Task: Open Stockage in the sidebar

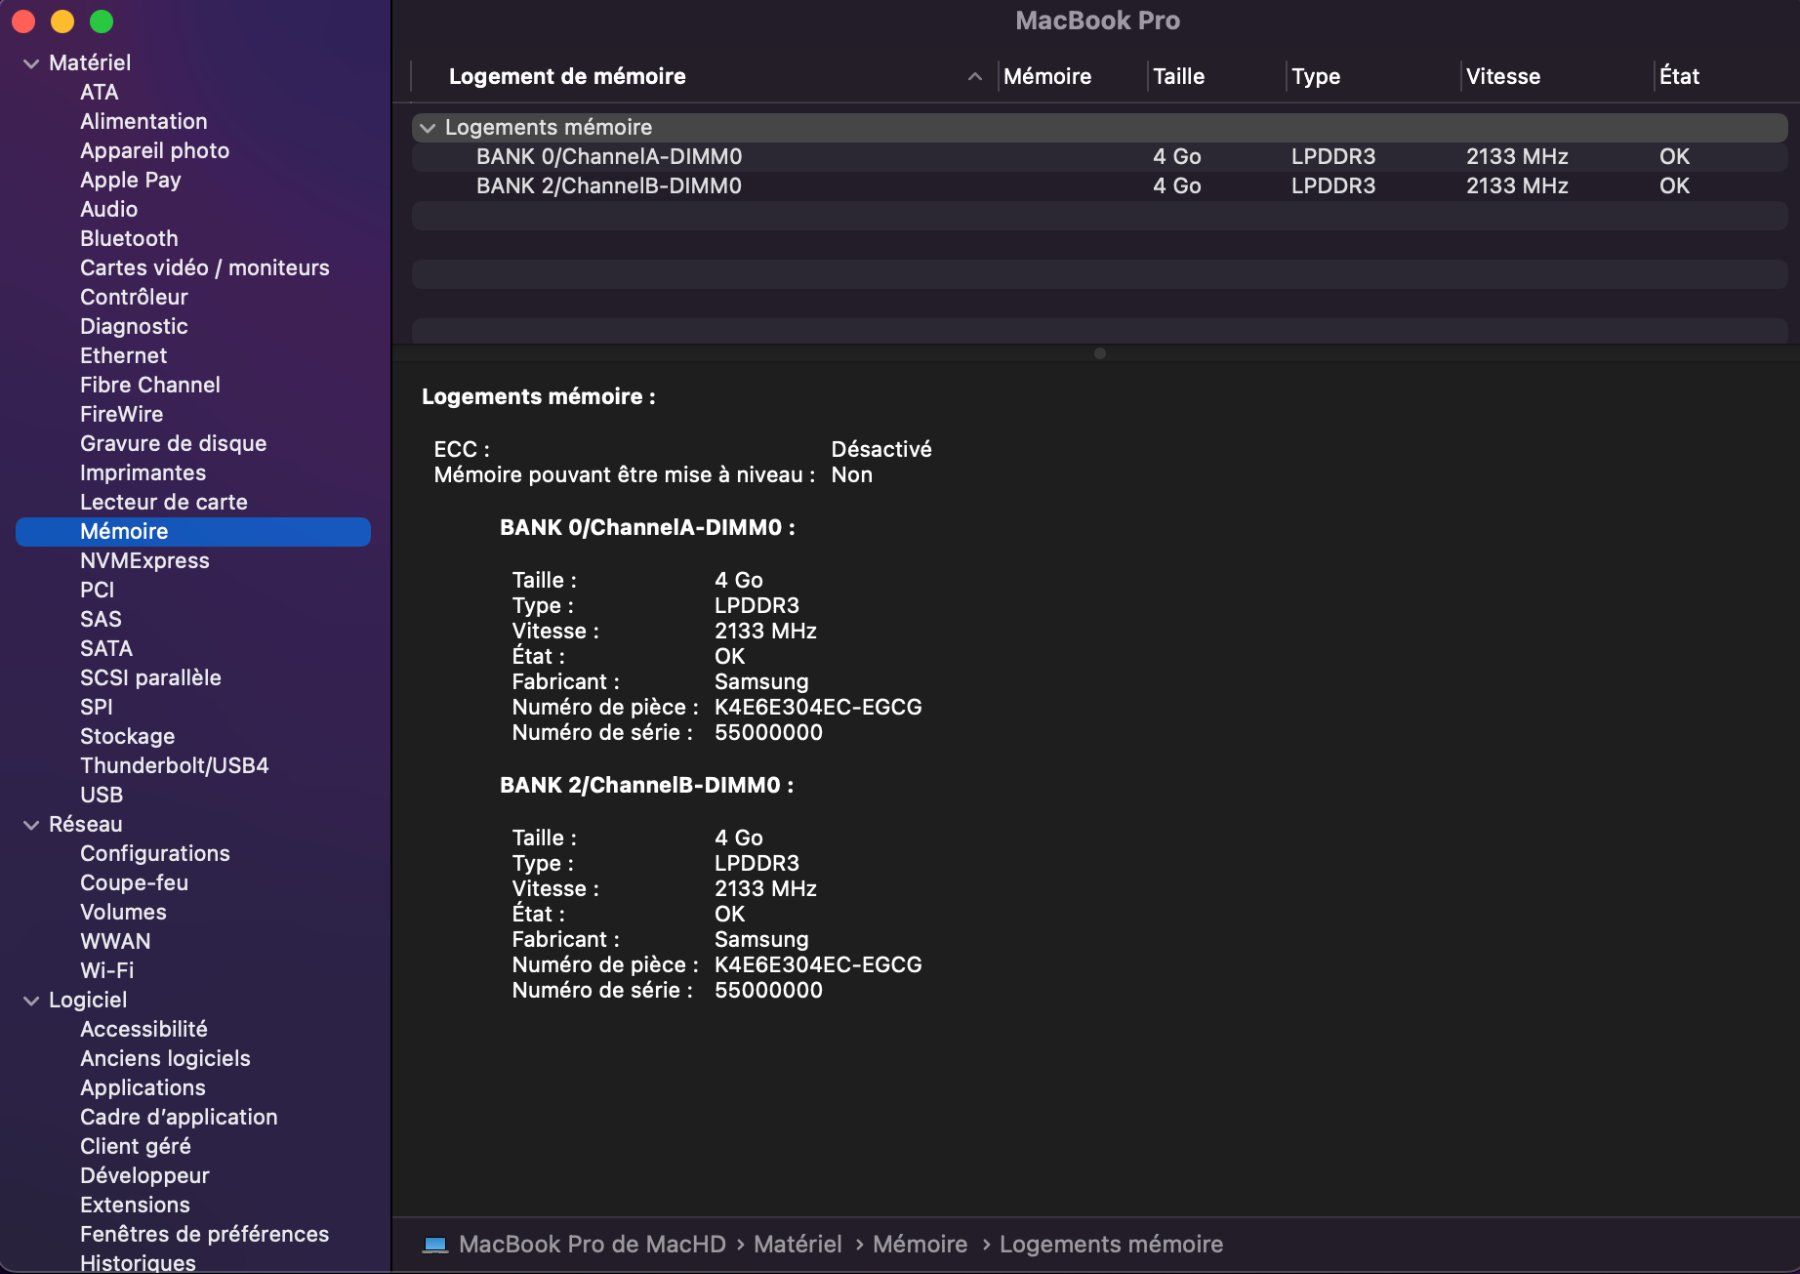Action: (128, 736)
